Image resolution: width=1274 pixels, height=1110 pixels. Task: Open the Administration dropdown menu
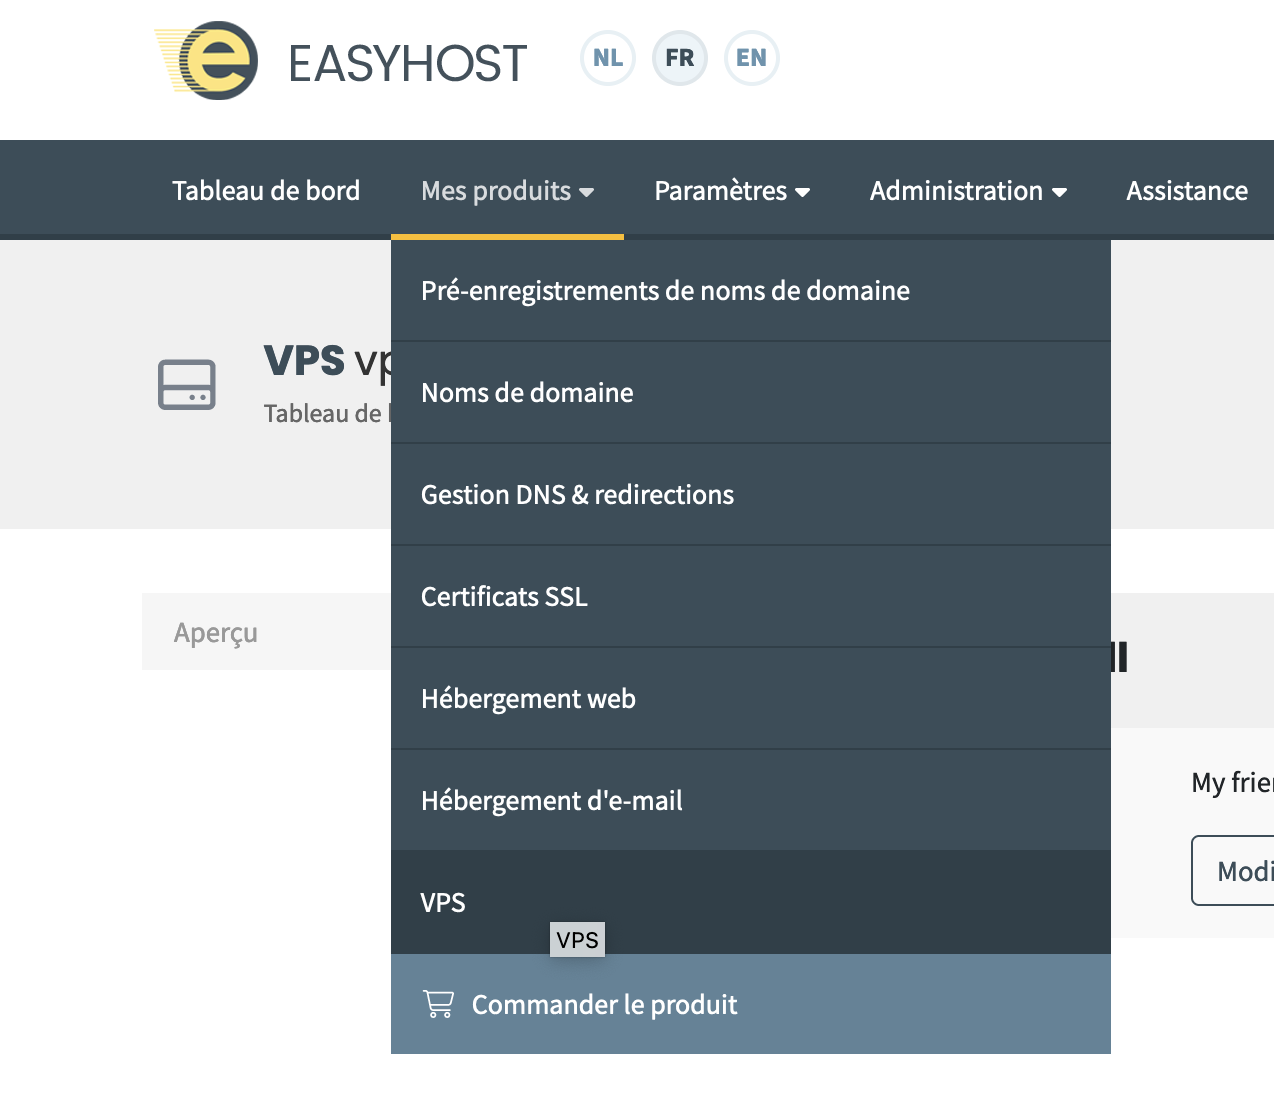click(x=967, y=191)
